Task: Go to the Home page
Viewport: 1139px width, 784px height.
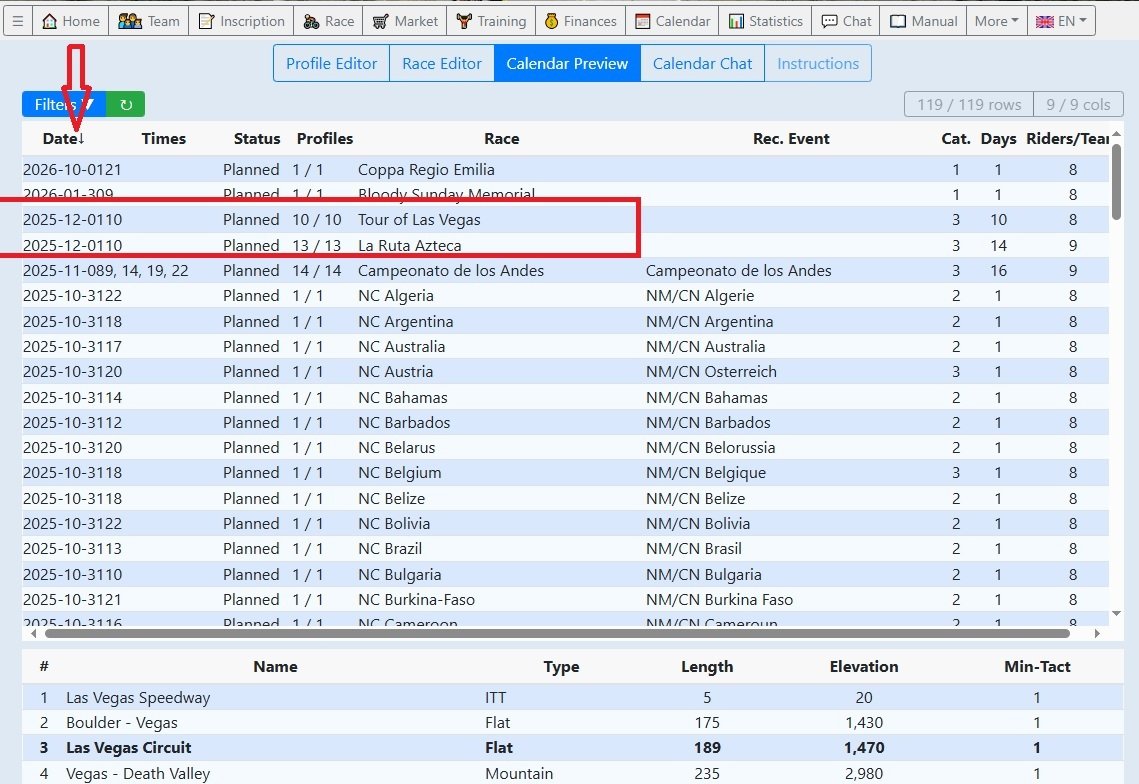Action: tap(71, 21)
